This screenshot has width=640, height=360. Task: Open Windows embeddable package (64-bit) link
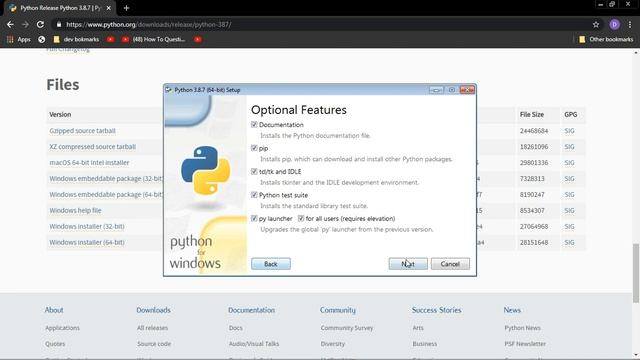pos(106,194)
